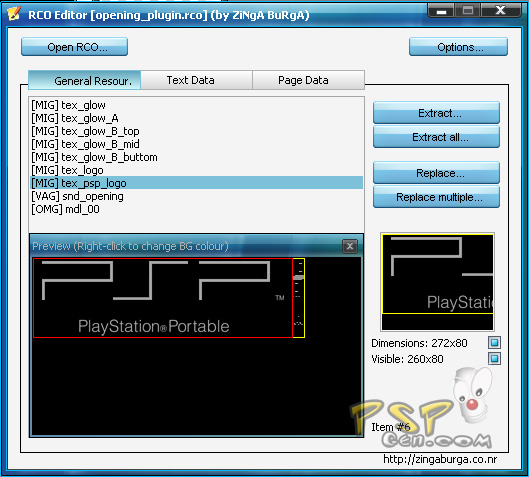Select the [MIG] tex_glow_B_mid entry
The height and width of the screenshot is (477, 529).
pos(196,144)
